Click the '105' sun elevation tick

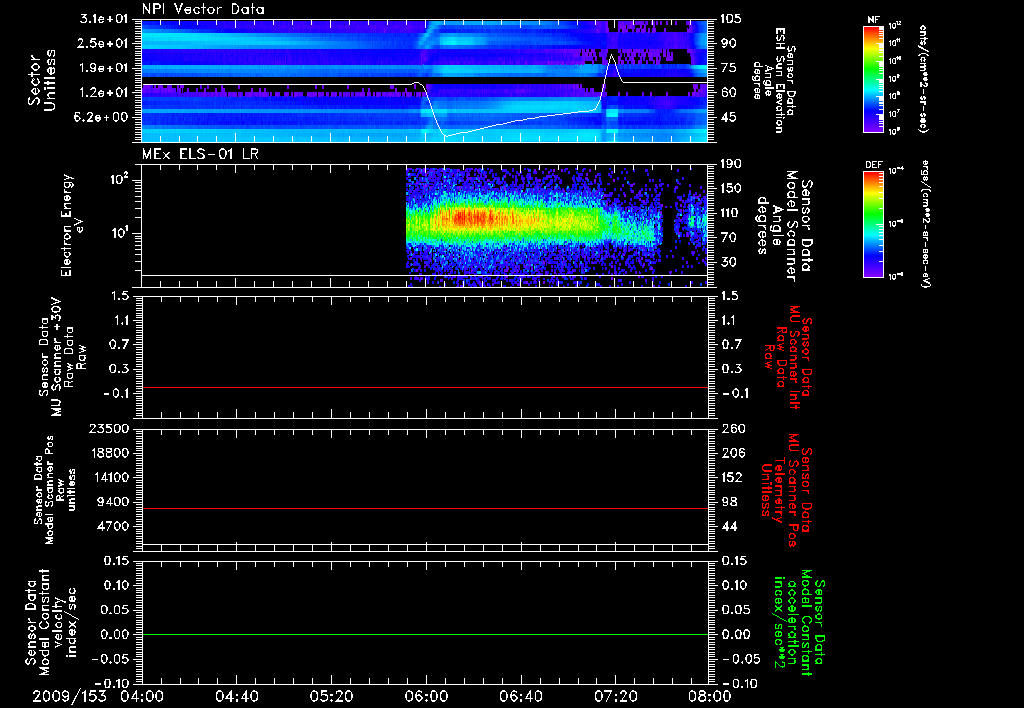point(731,19)
